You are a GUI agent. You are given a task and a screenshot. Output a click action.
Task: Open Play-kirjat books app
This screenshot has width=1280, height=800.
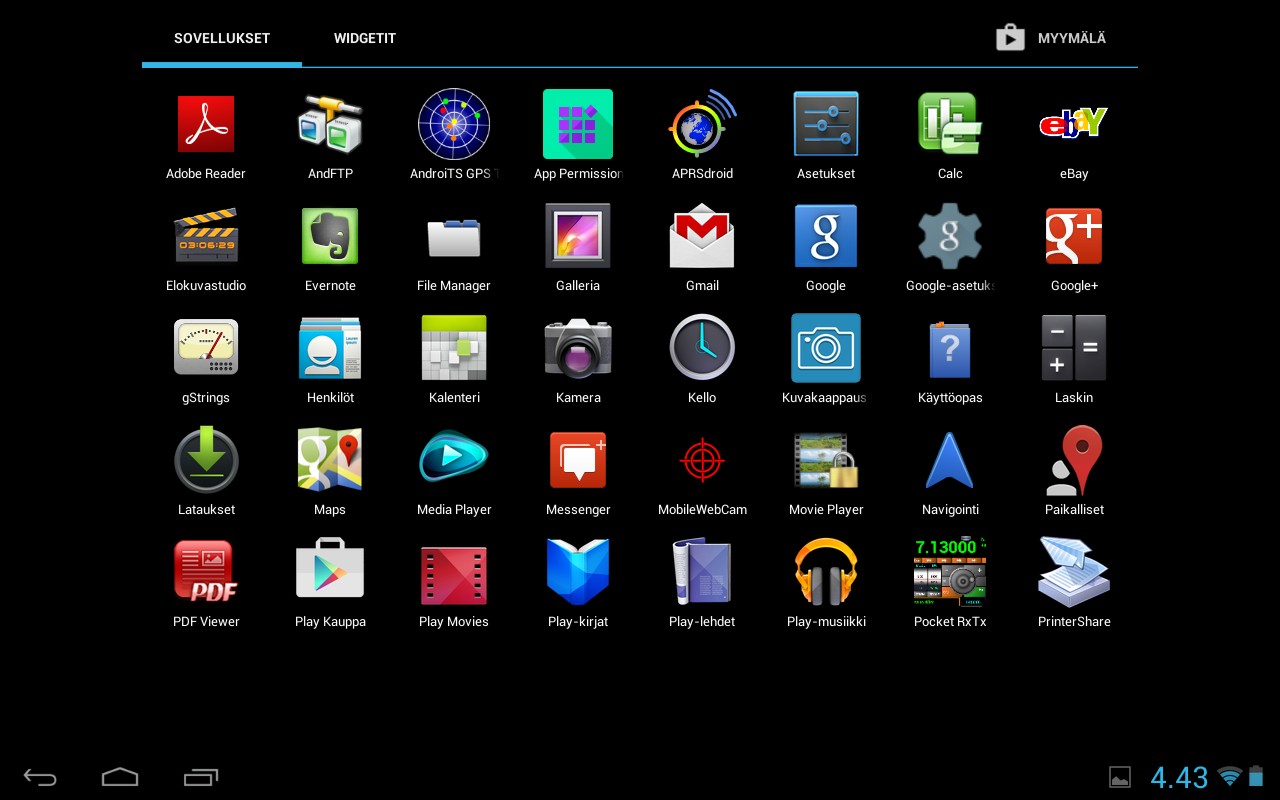coord(578,572)
